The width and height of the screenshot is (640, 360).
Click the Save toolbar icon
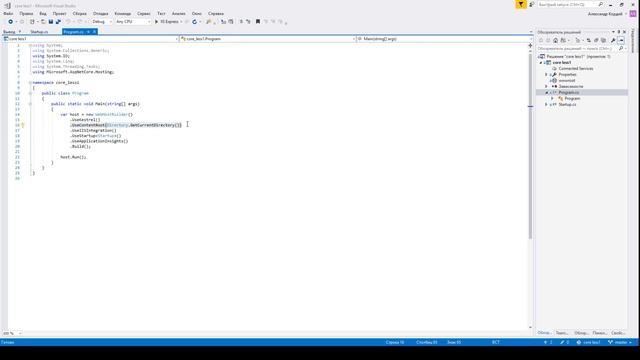coord(51,22)
